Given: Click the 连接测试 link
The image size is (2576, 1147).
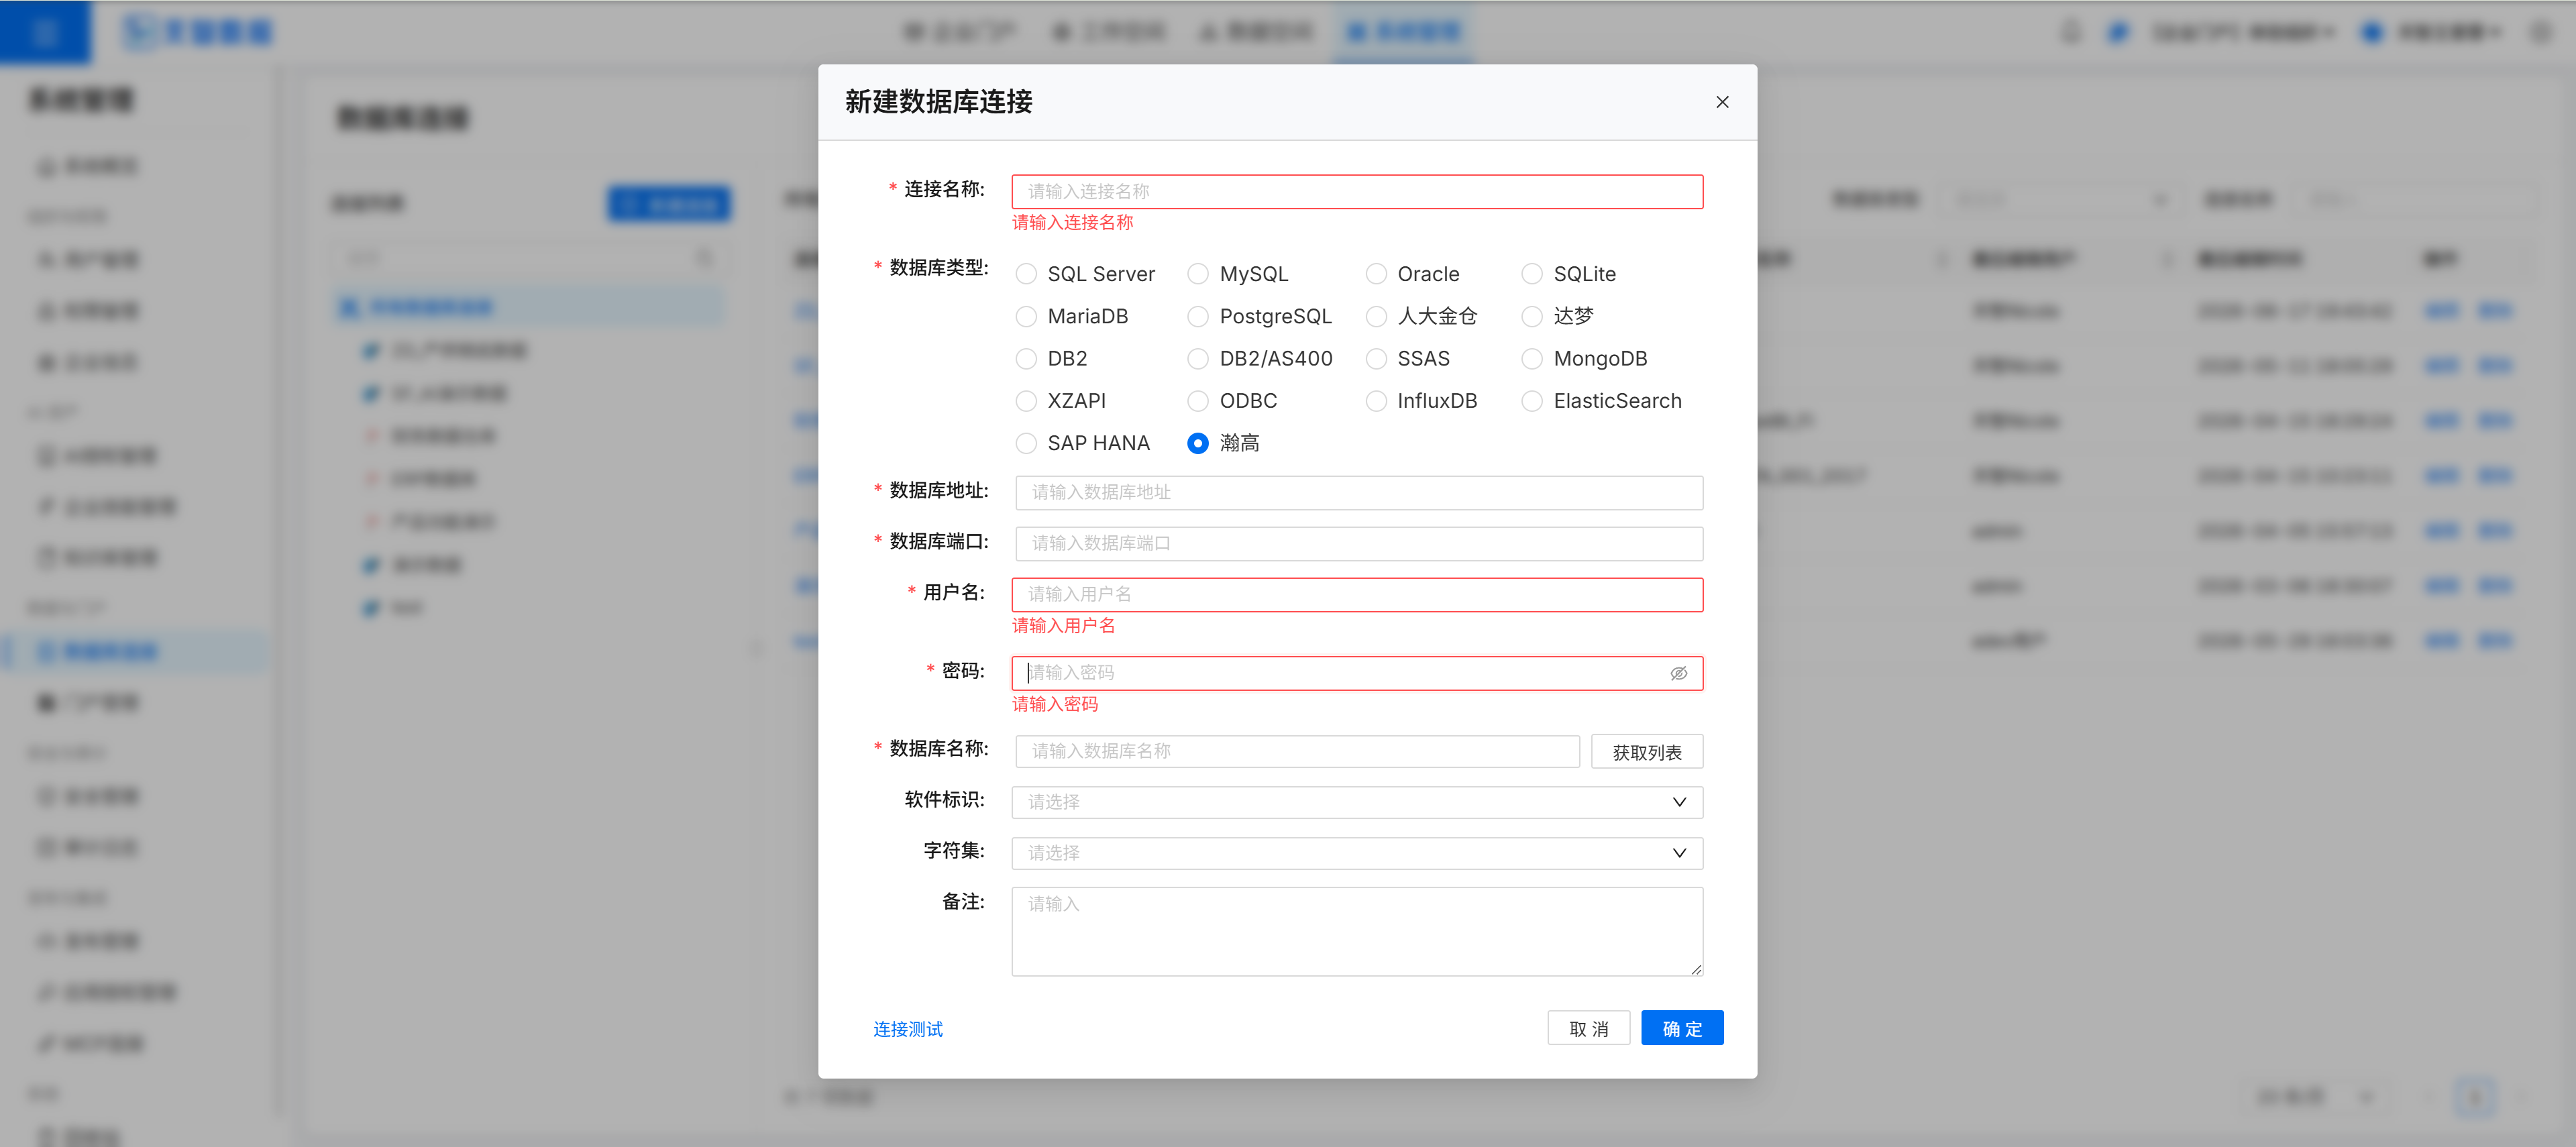Looking at the screenshot, I should click(x=907, y=1029).
